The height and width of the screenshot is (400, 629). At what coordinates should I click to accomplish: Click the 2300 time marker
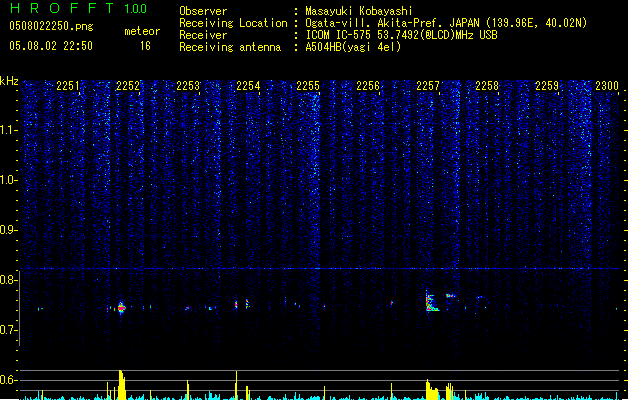click(x=607, y=85)
